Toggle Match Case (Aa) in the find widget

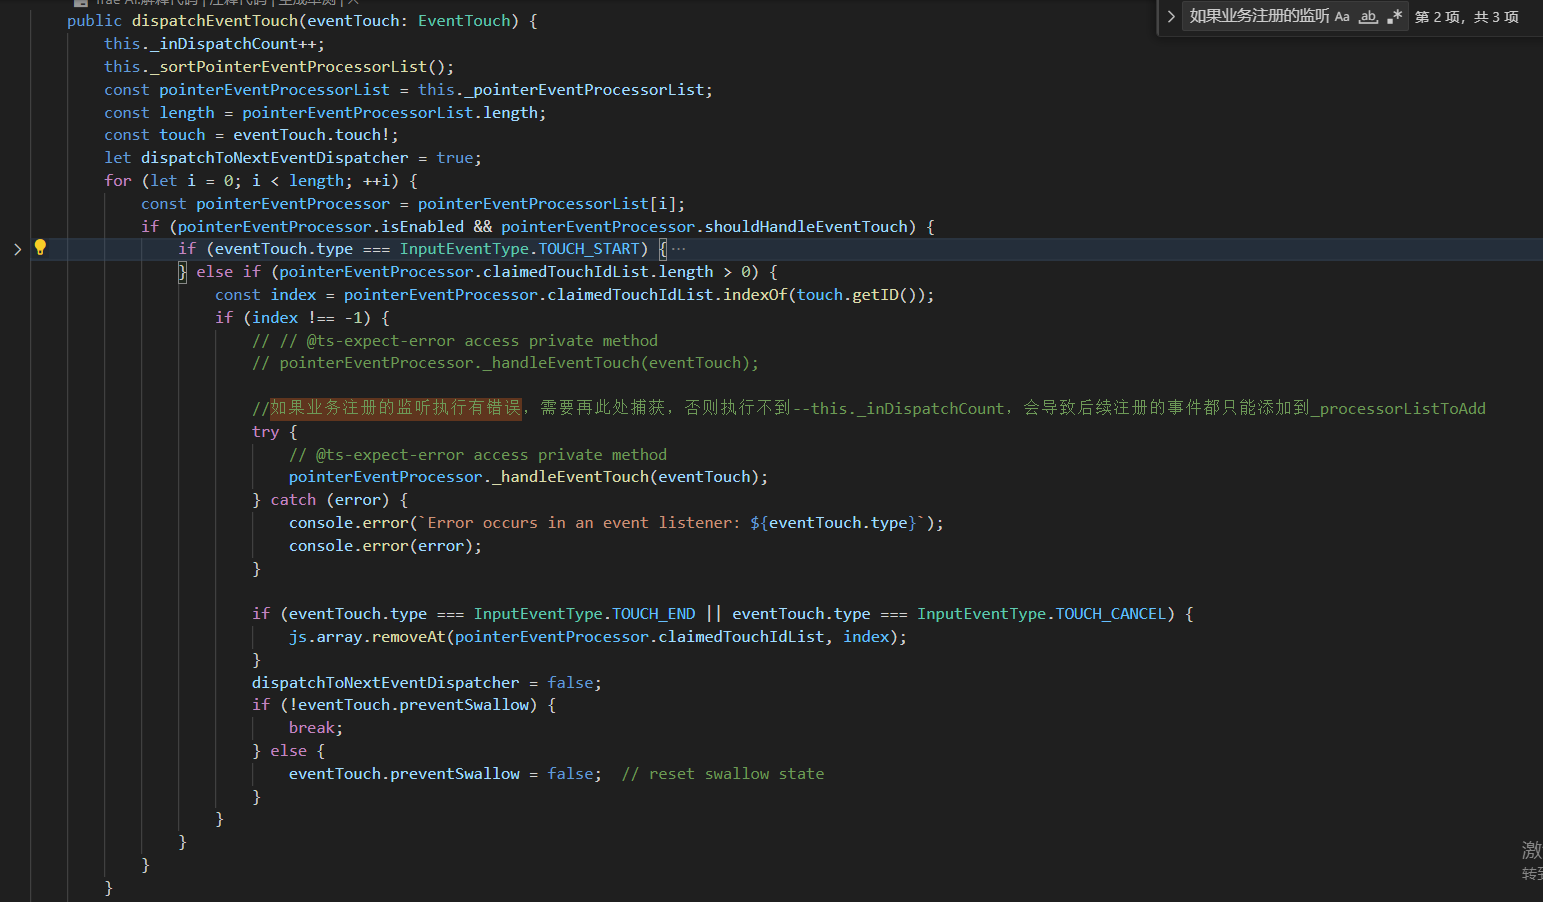pyautogui.click(x=1342, y=16)
